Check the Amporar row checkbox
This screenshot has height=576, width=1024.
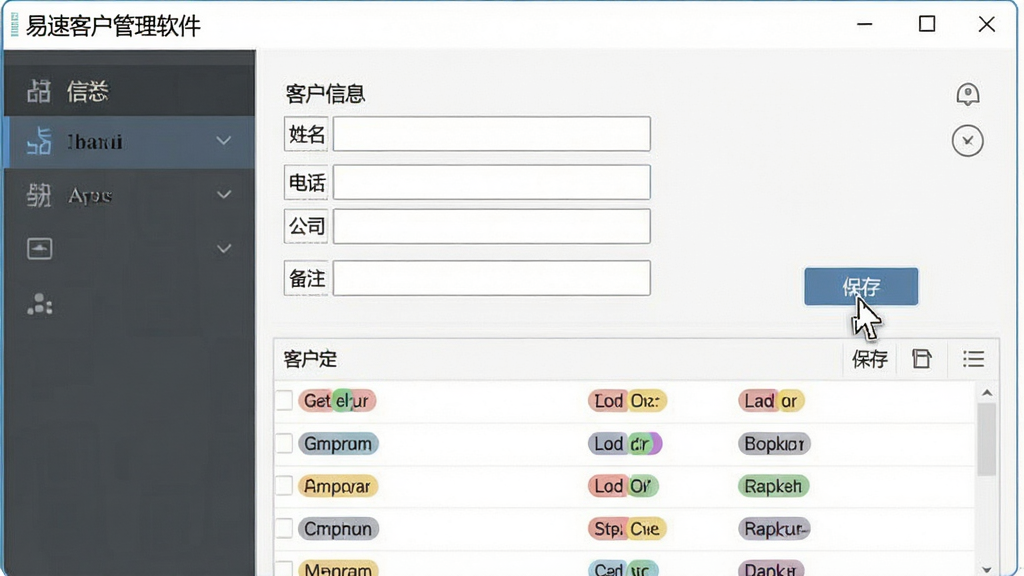click(284, 486)
